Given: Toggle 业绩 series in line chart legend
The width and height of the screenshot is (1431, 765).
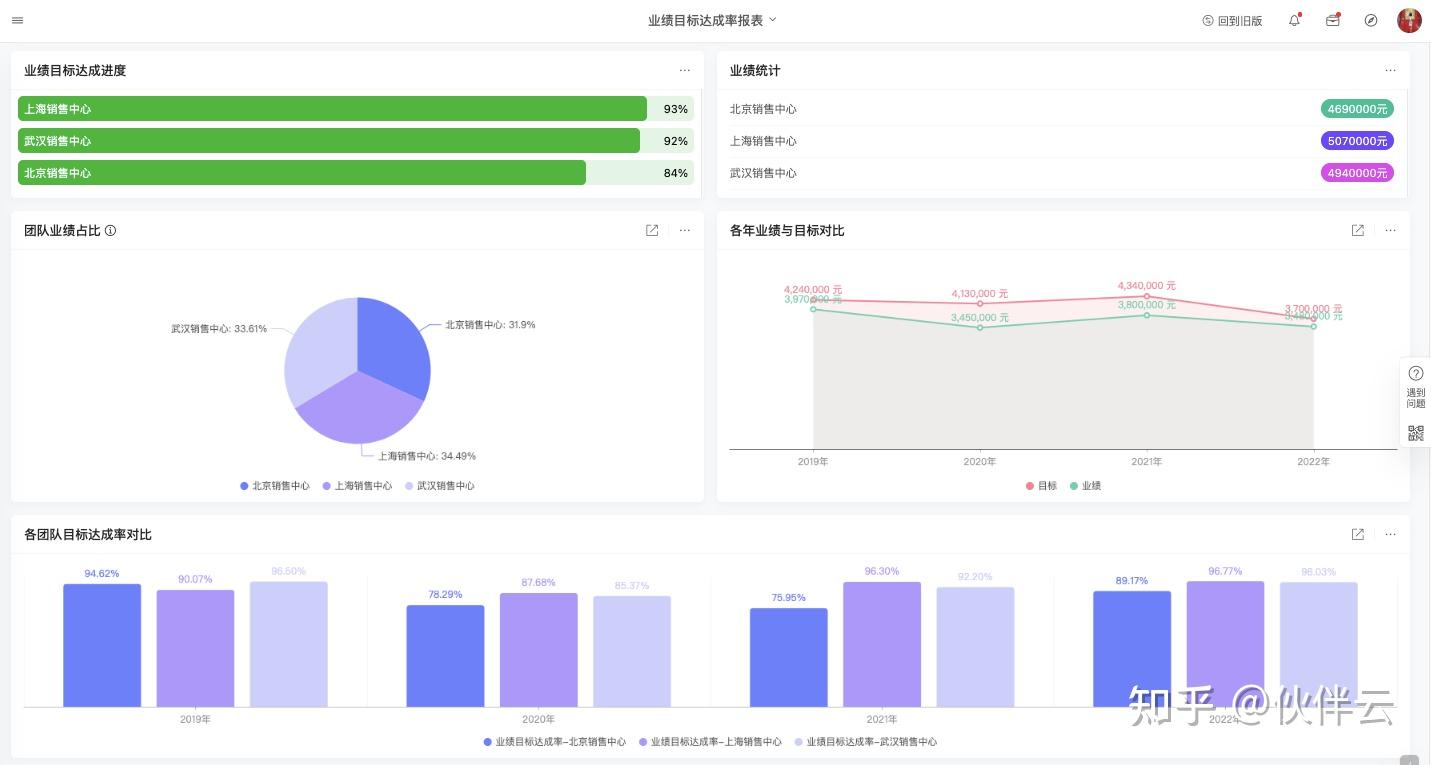Looking at the screenshot, I should click(x=1085, y=486).
